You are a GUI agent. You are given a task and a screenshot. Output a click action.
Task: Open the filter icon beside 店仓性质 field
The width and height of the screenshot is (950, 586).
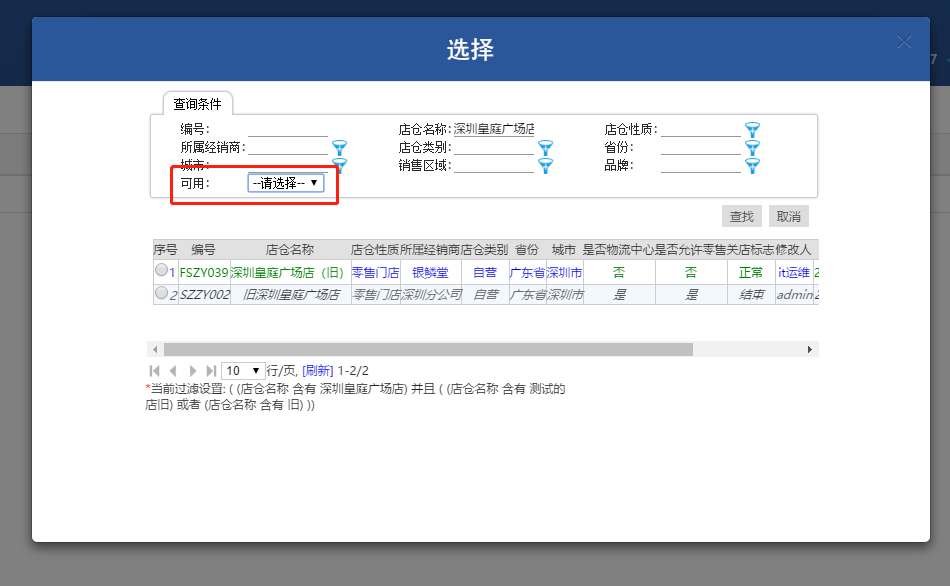(x=751, y=130)
